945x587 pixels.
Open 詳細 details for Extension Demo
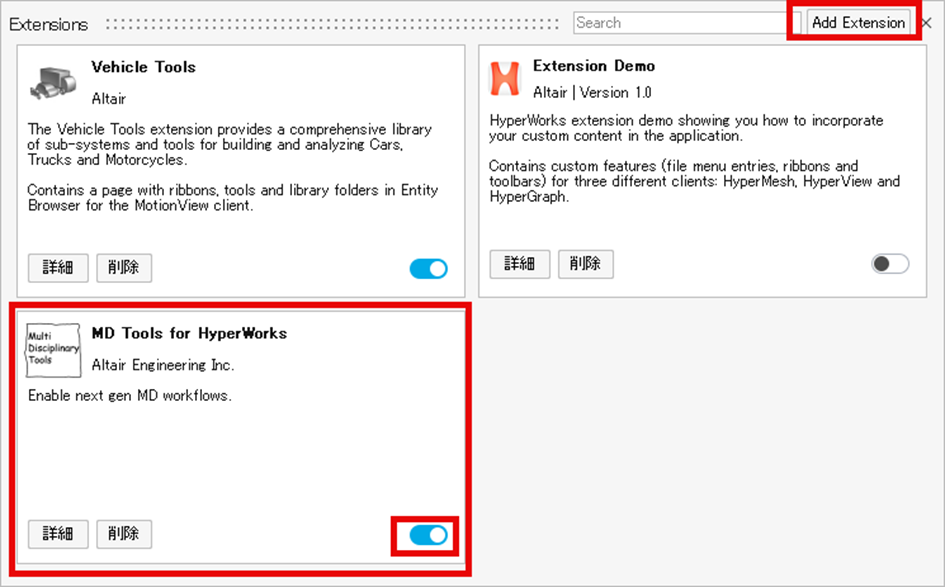[520, 264]
